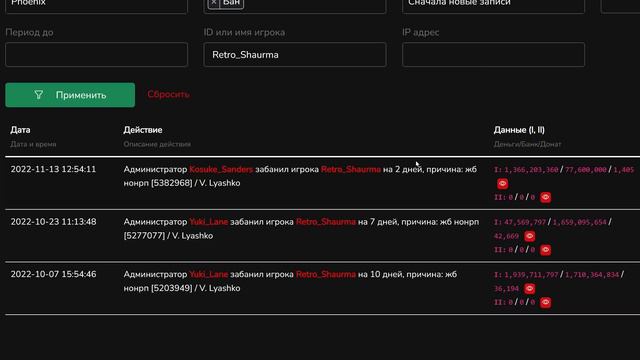Screen dimensions: 640x360
Task: Click bank value 77,600,000
Action: click(585, 170)
